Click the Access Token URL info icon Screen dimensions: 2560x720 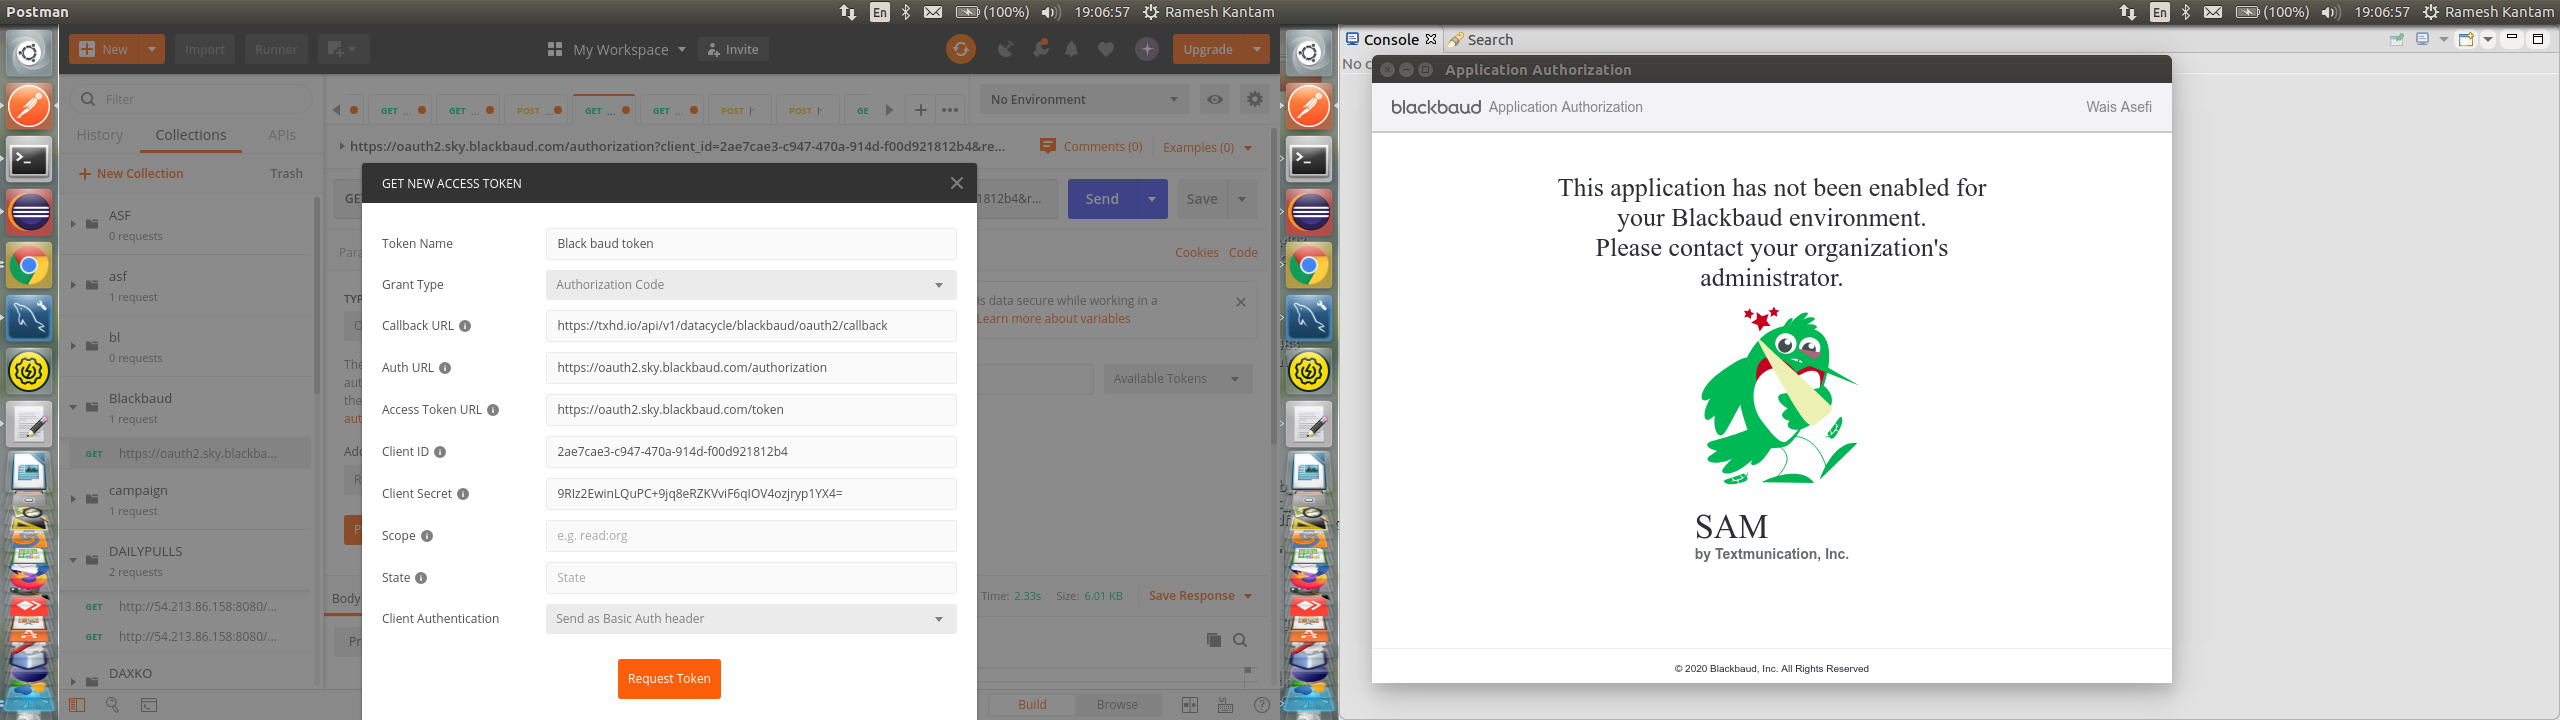[493, 410]
